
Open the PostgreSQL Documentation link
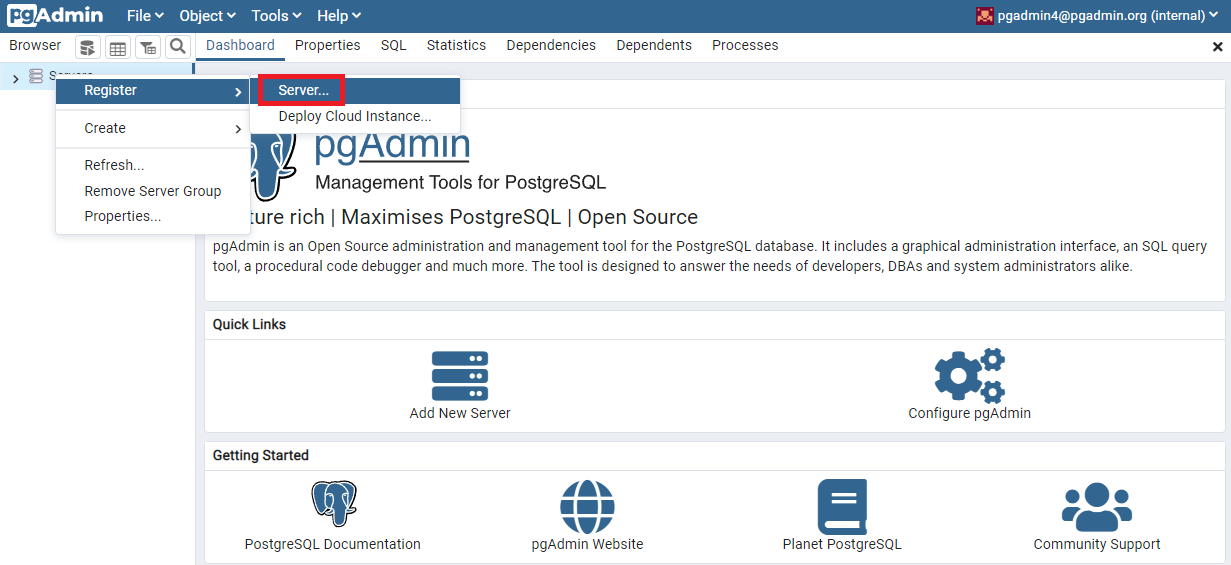tap(333, 544)
